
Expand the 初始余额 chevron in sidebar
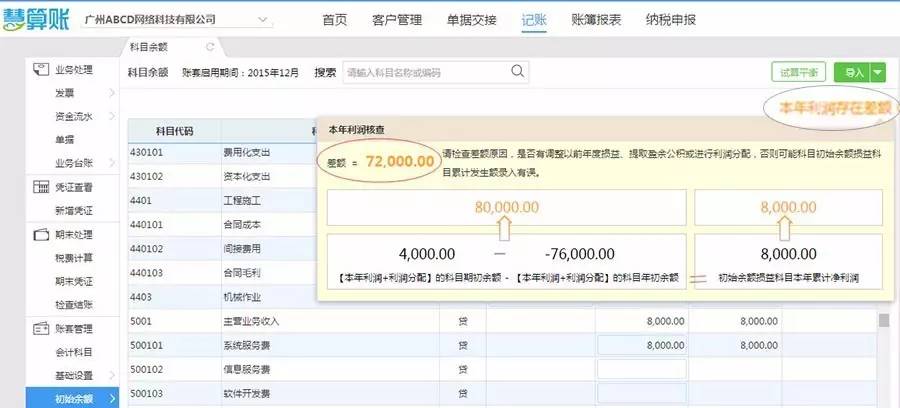(x=112, y=399)
